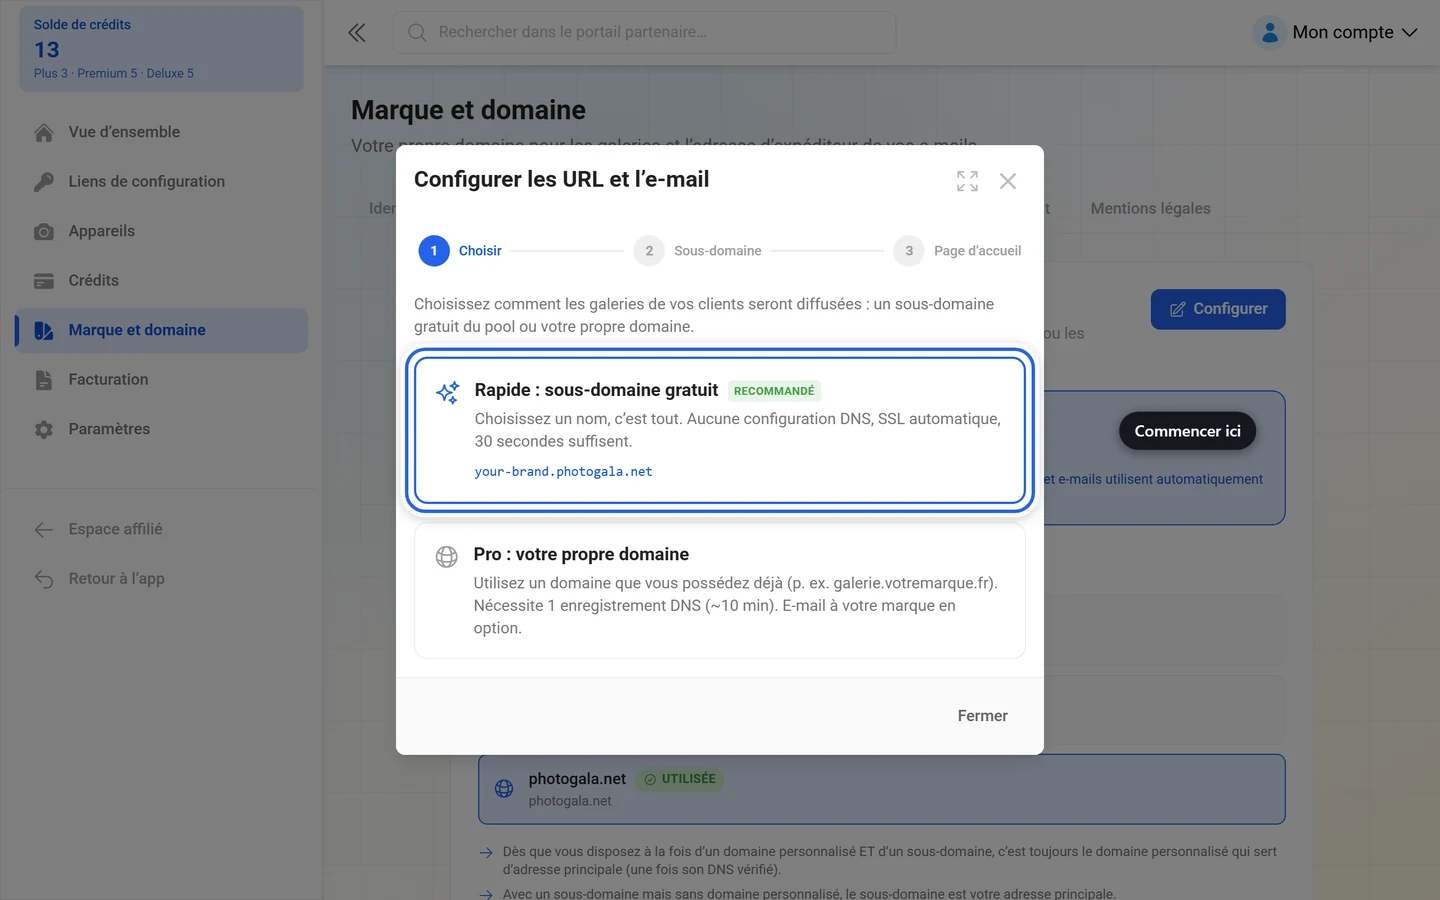Screen dimensions: 1440x900
Task: Click the Plus 3 · Premium 5 · Deluxe 5 text
Action: coord(114,74)
